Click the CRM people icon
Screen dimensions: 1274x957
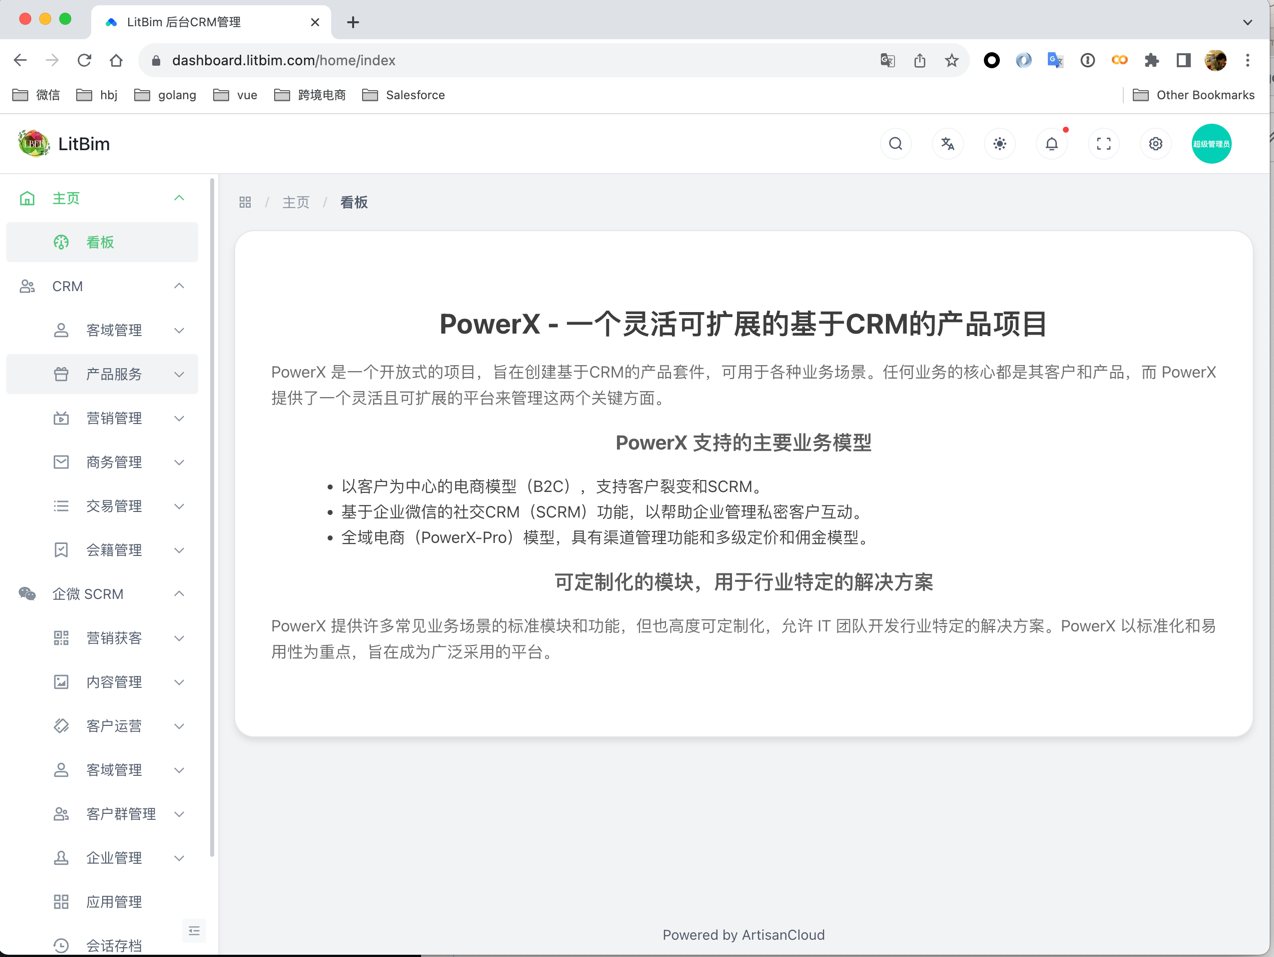pos(27,286)
